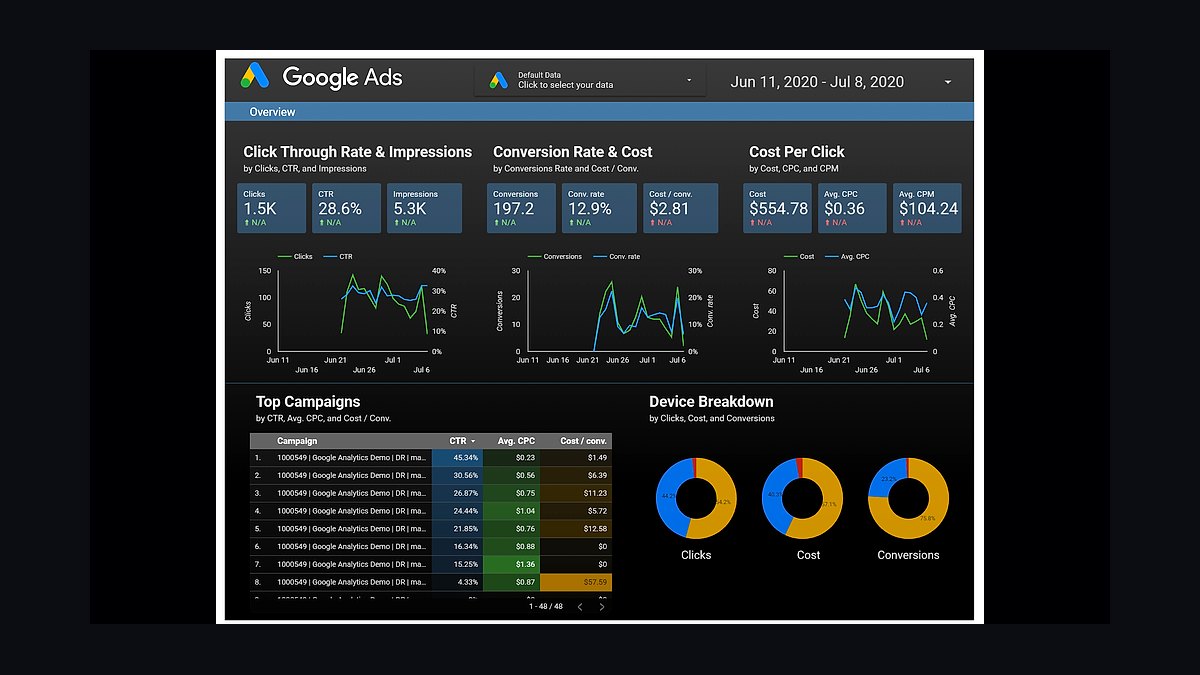Image resolution: width=1200 pixels, height=675 pixels.
Task: Click the $0.56 Avg. CPC cell
Action: pyautogui.click(x=511, y=476)
